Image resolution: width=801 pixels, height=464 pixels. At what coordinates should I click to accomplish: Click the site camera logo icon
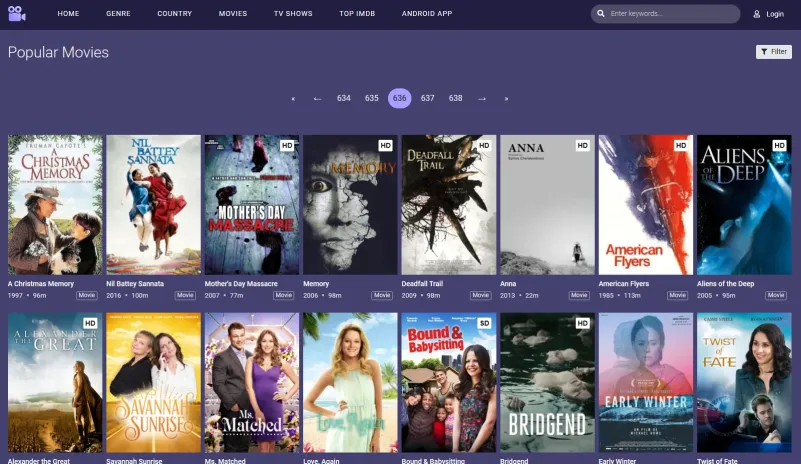click(16, 13)
